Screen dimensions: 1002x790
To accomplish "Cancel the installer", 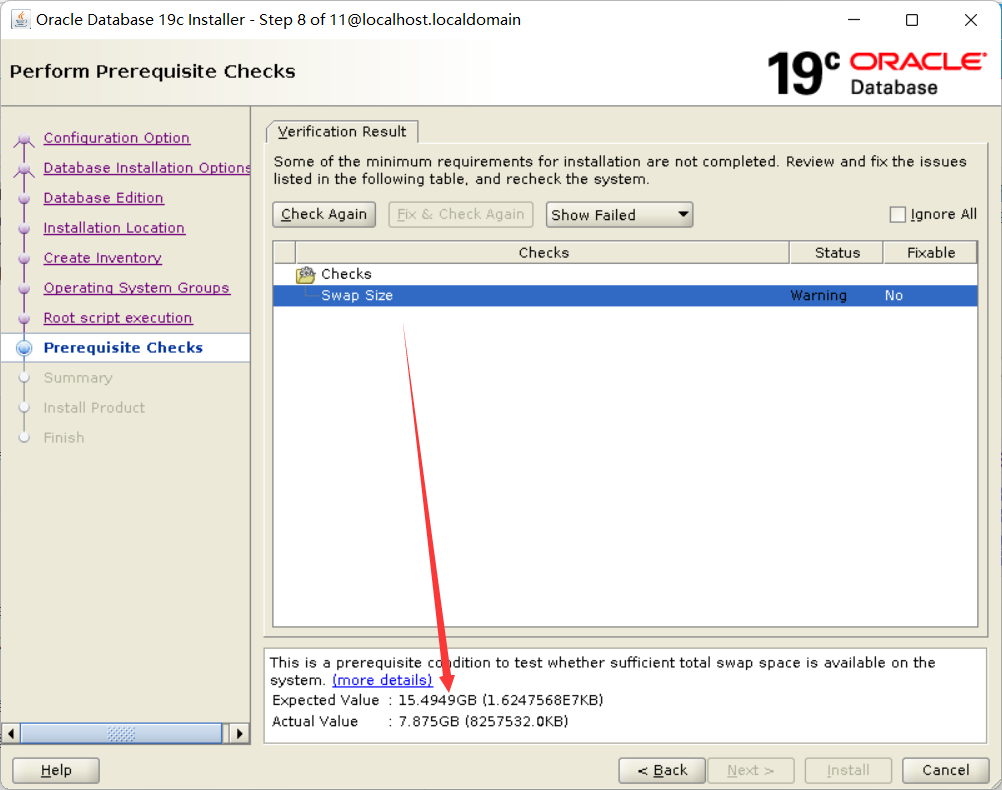I will pos(946,770).
